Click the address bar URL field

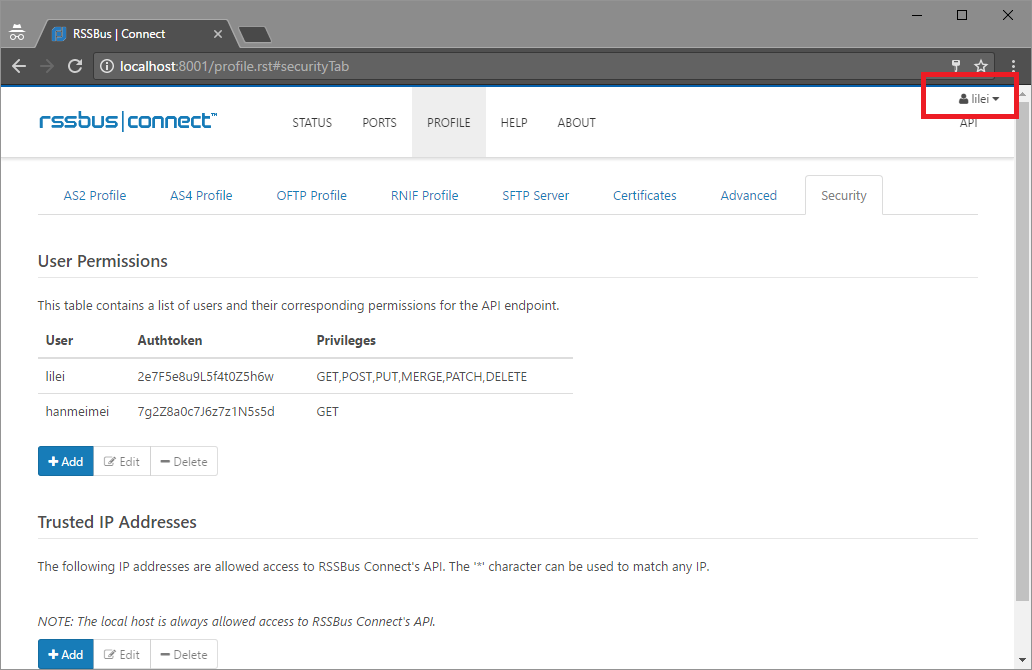click(500, 67)
